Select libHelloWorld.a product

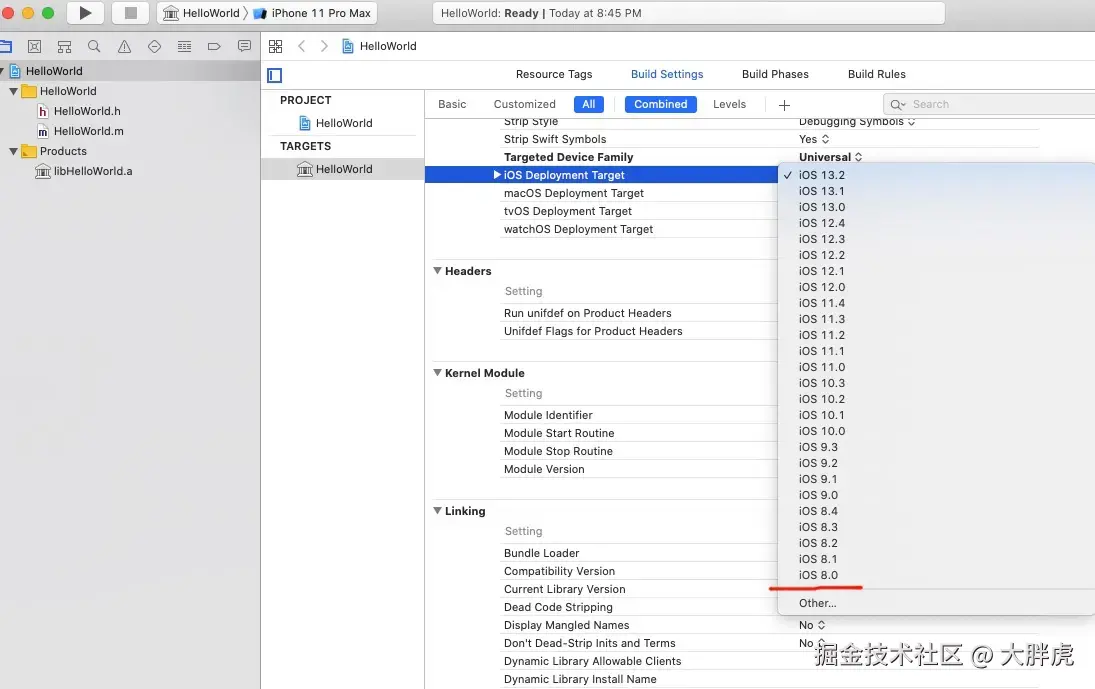pyautogui.click(x=84, y=171)
